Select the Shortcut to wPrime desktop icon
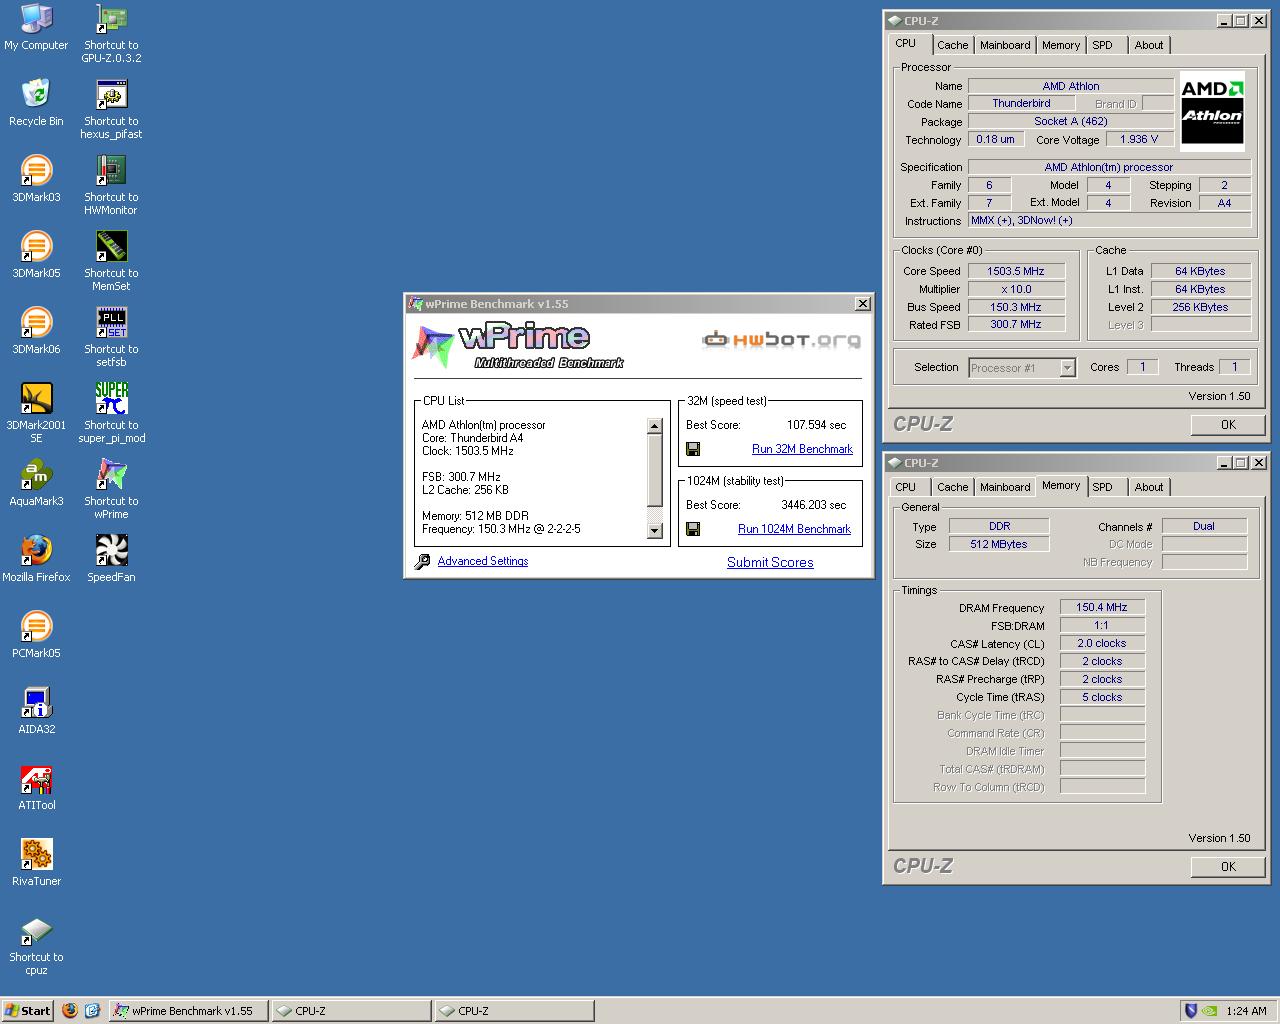 tap(111, 489)
